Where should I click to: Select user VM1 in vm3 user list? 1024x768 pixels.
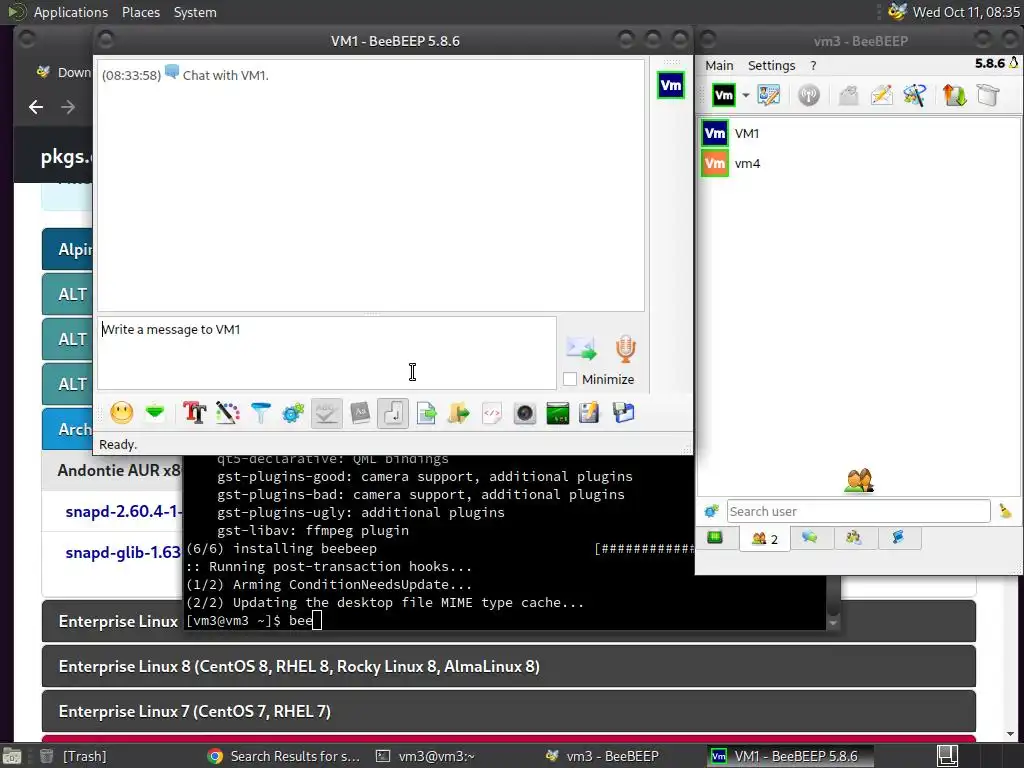click(859, 133)
